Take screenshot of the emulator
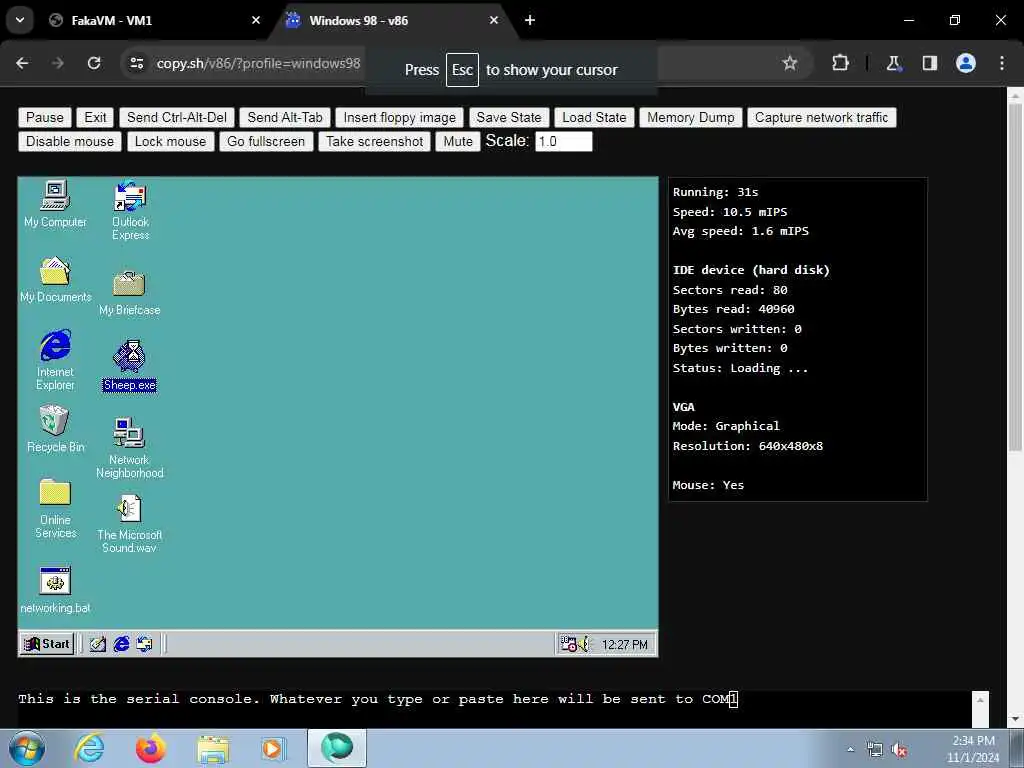1024x768 pixels. tap(375, 142)
